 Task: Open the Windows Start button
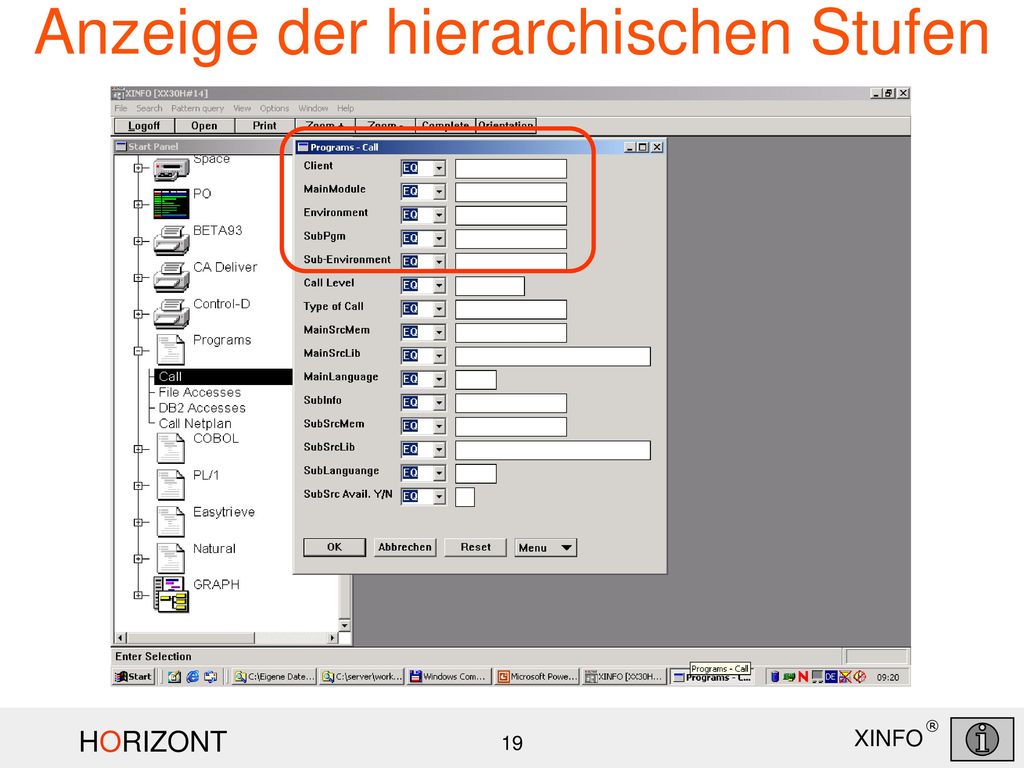click(x=133, y=677)
